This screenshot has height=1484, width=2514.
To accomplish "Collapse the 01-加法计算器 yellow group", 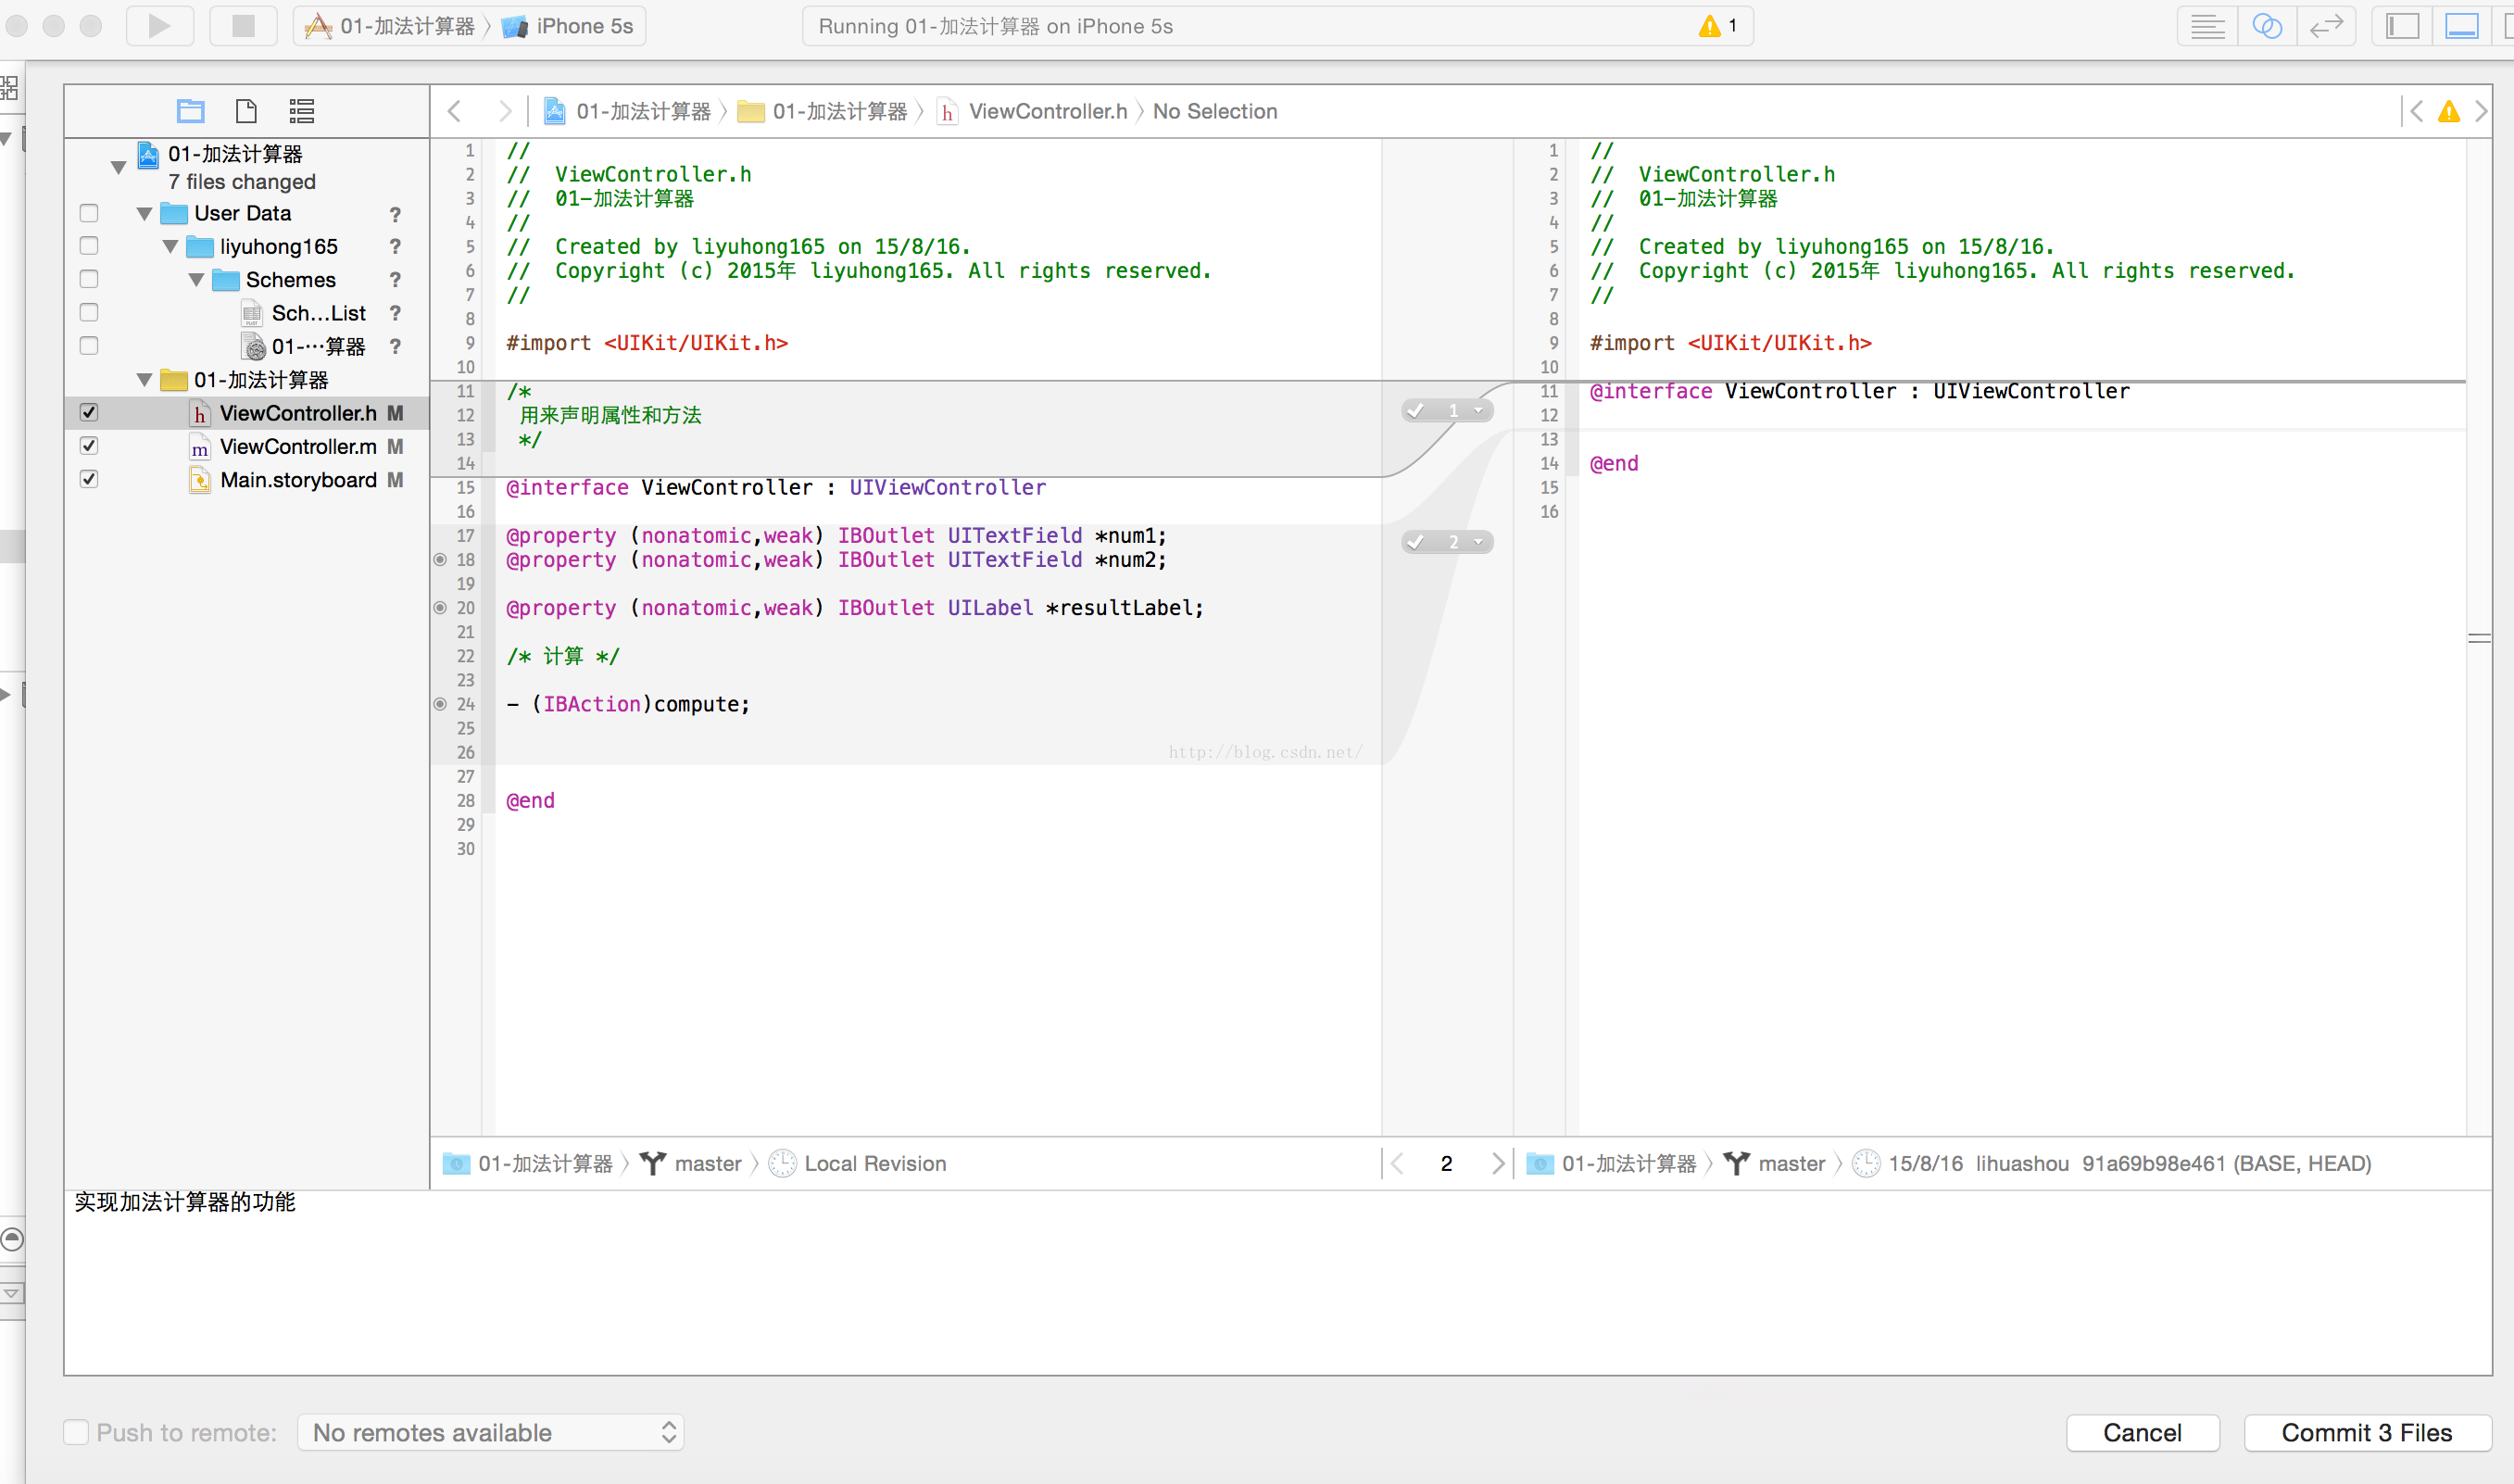I will coord(144,380).
